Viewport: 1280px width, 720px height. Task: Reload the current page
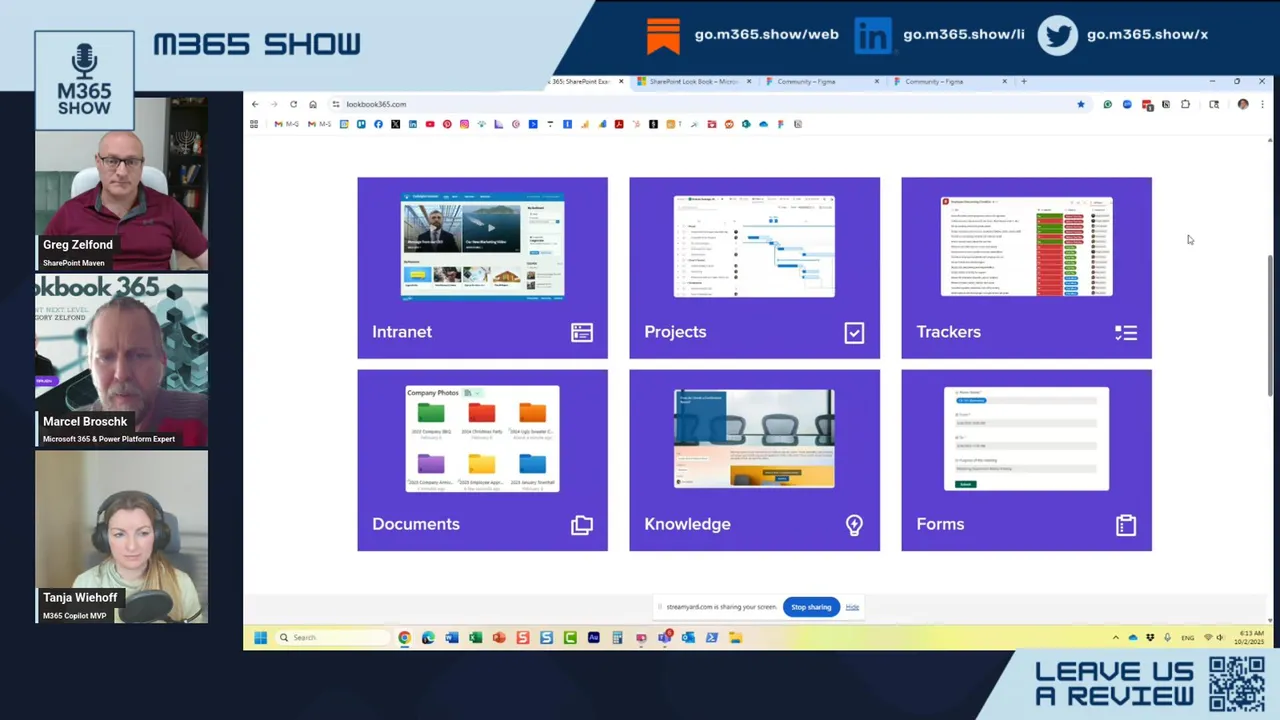tap(293, 104)
